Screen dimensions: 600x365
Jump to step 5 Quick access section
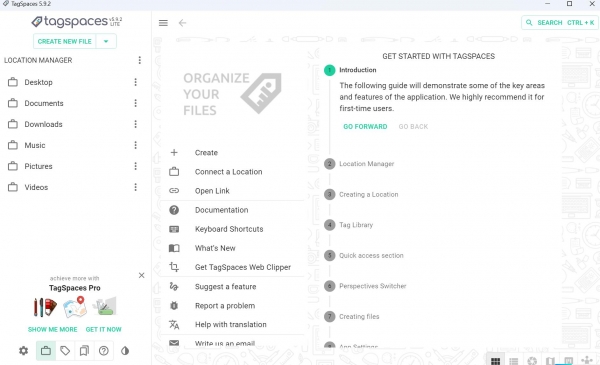(364, 256)
